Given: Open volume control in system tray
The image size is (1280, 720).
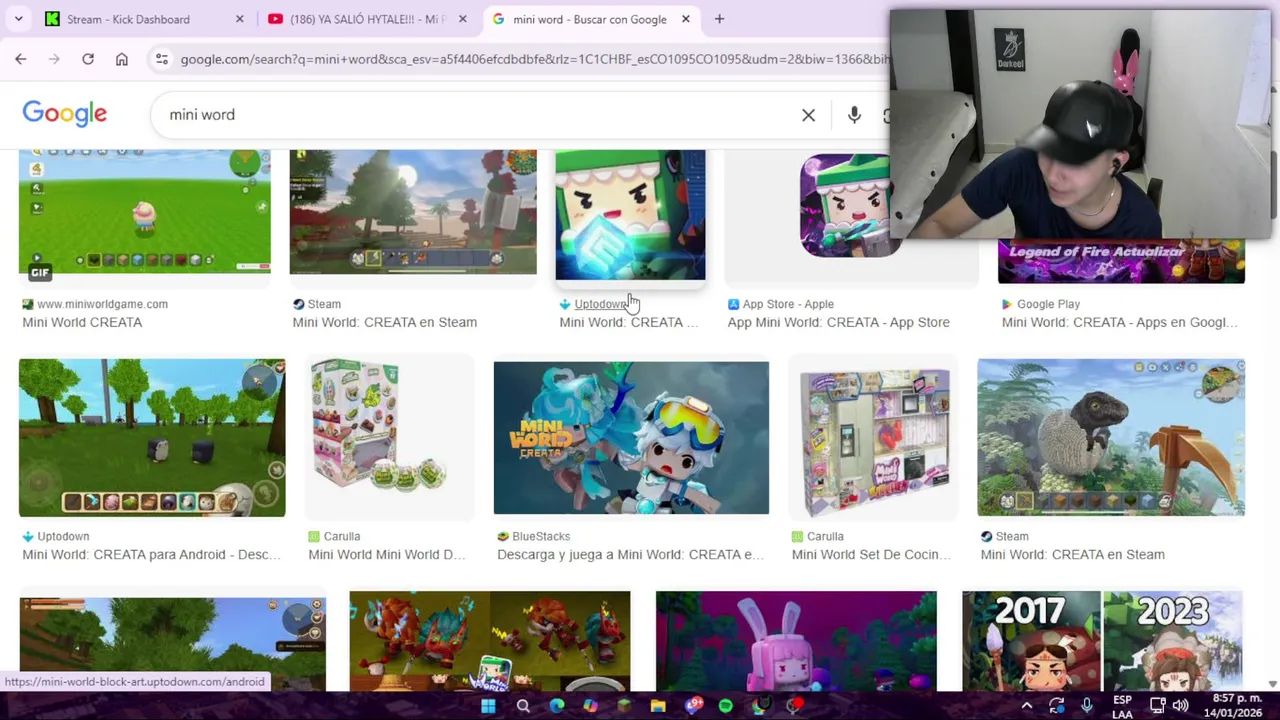Looking at the screenshot, I should (1181, 706).
